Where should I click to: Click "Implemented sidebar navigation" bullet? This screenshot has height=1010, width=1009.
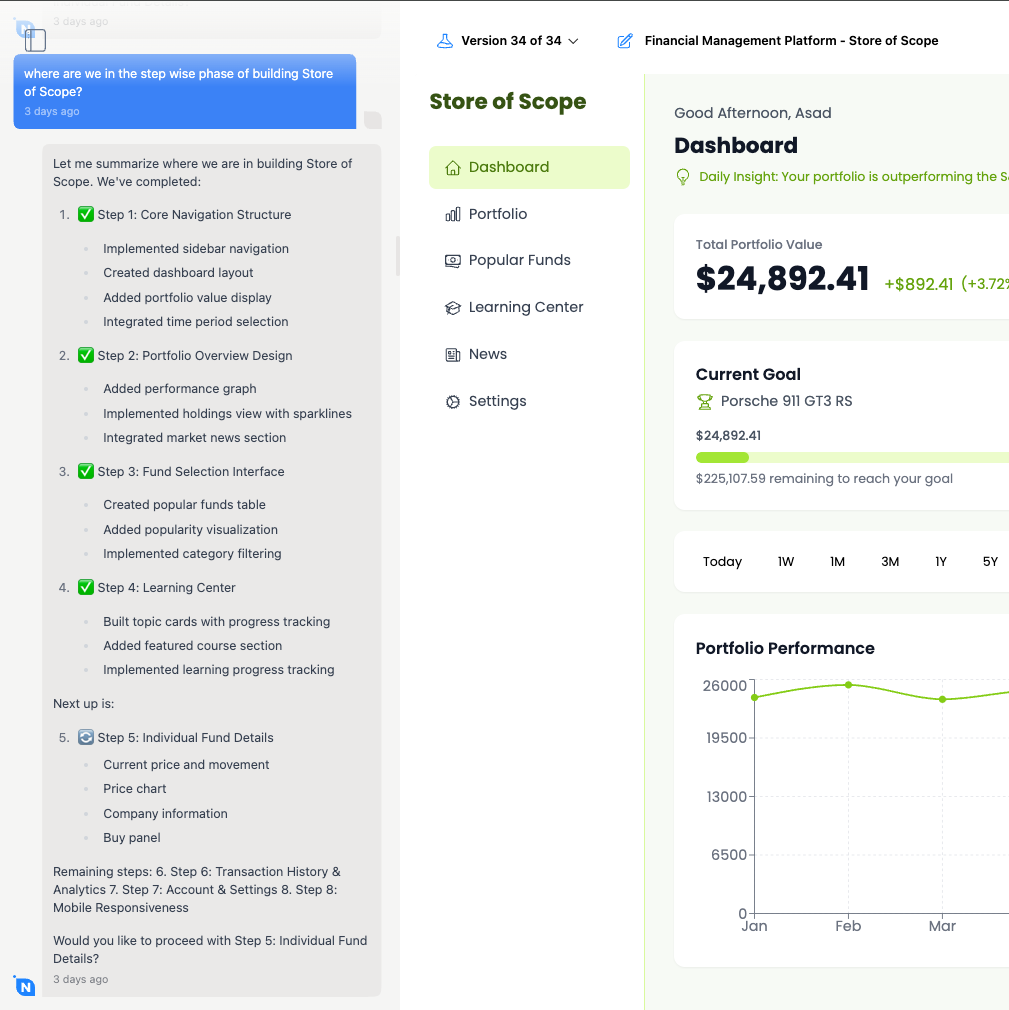coord(196,249)
